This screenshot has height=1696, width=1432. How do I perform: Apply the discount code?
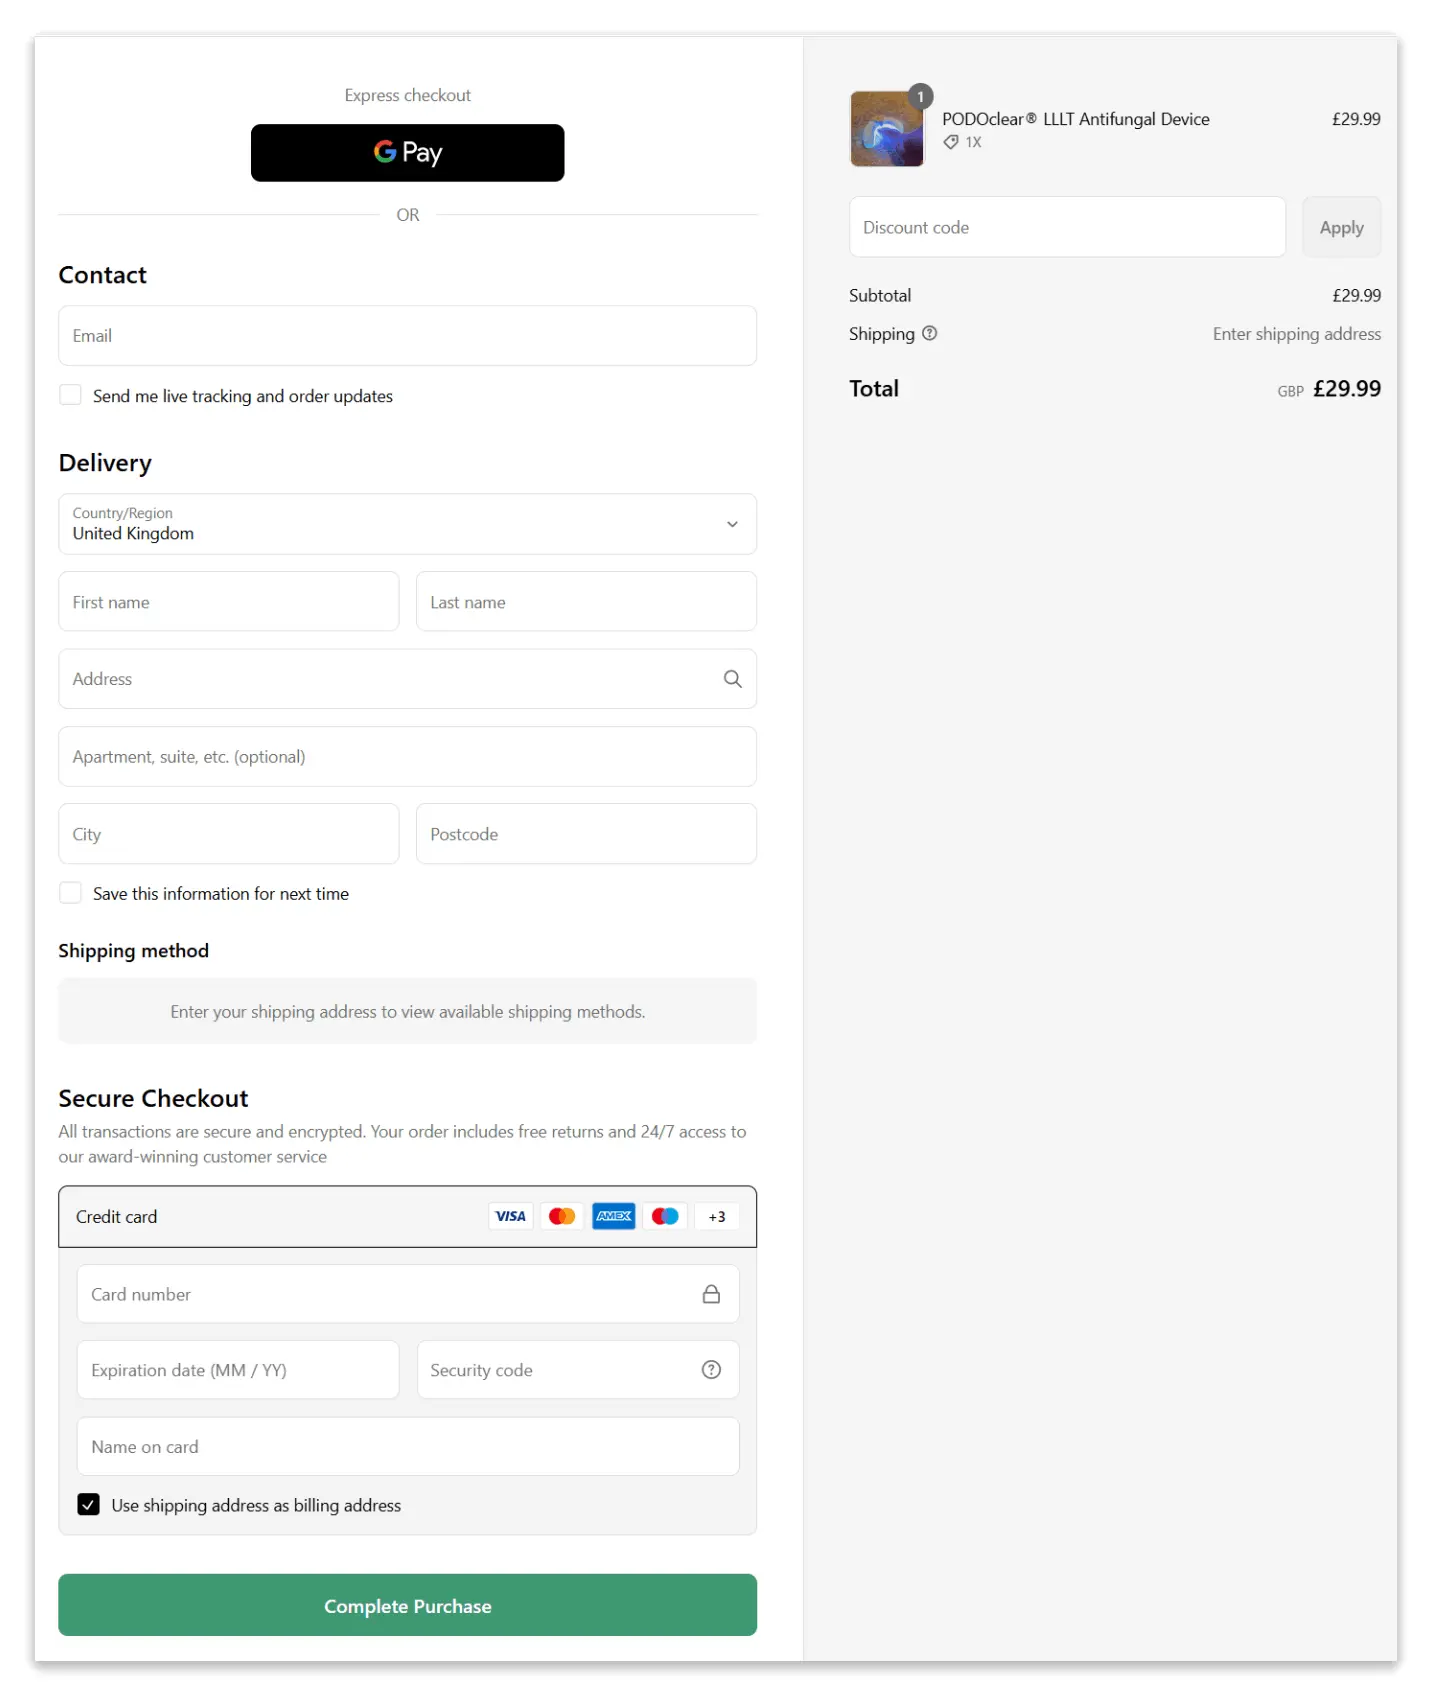tap(1341, 227)
